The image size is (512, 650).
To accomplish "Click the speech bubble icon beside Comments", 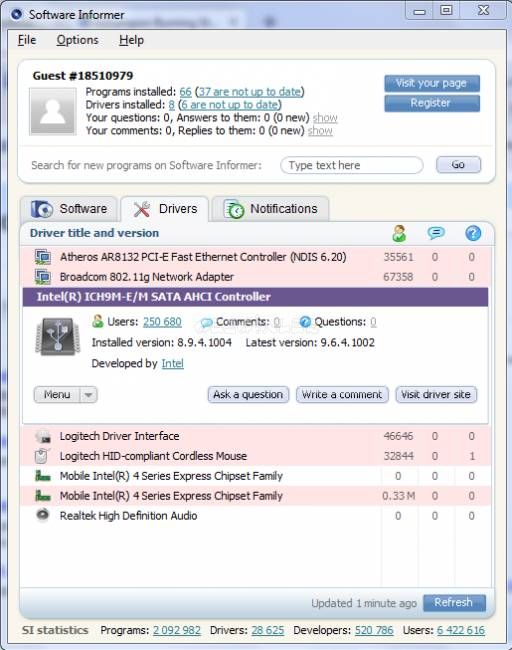I will (x=206, y=322).
